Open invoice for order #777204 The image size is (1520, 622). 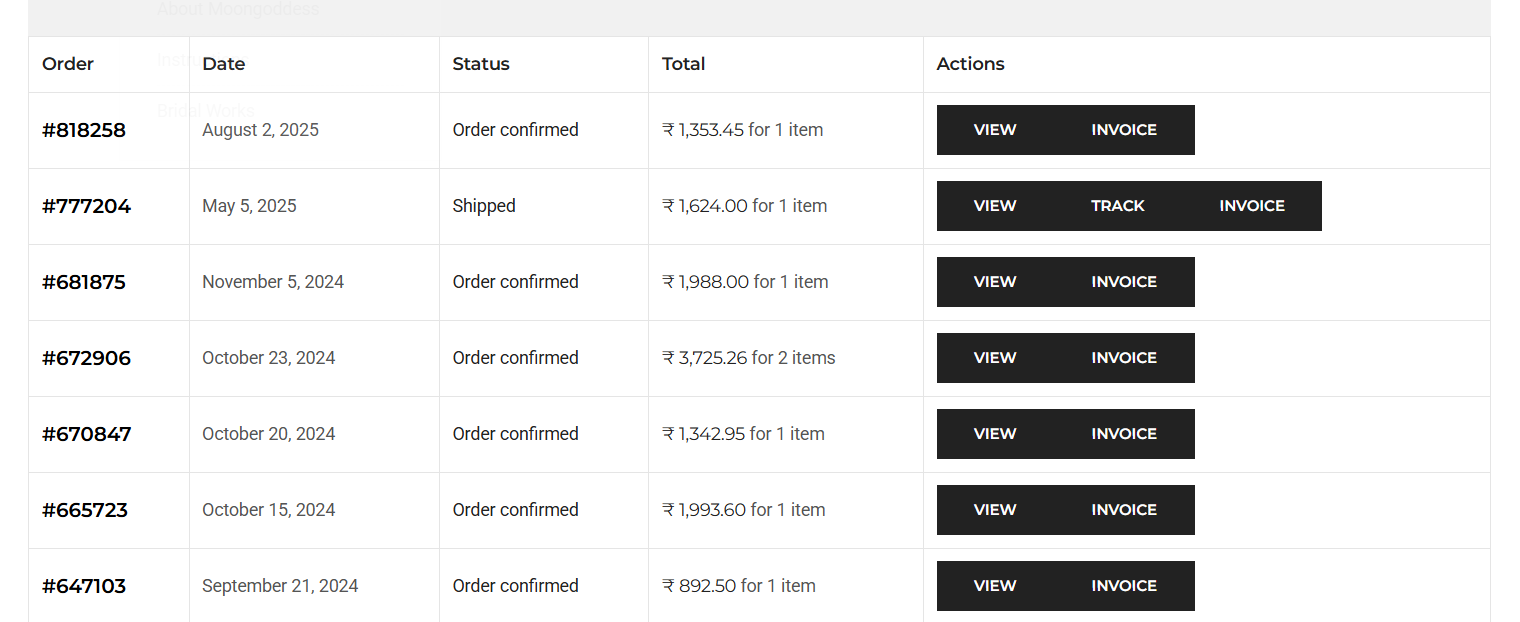1252,206
